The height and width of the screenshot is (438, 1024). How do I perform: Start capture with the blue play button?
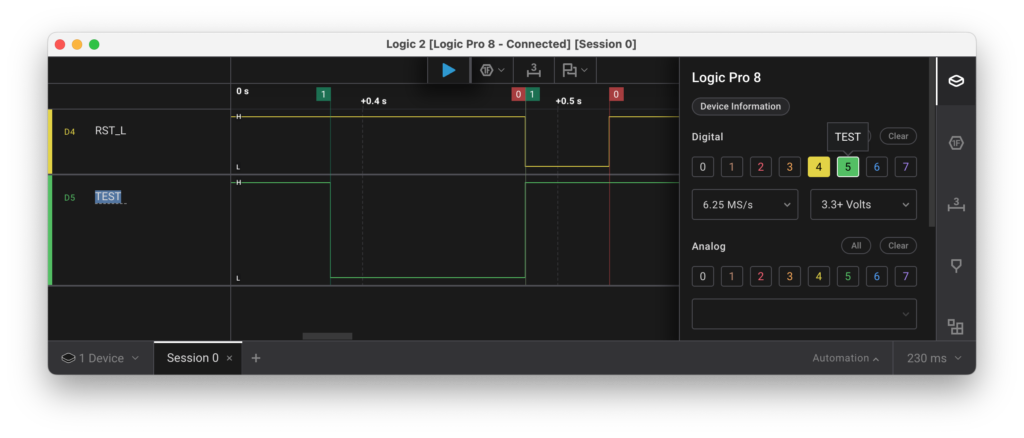449,70
